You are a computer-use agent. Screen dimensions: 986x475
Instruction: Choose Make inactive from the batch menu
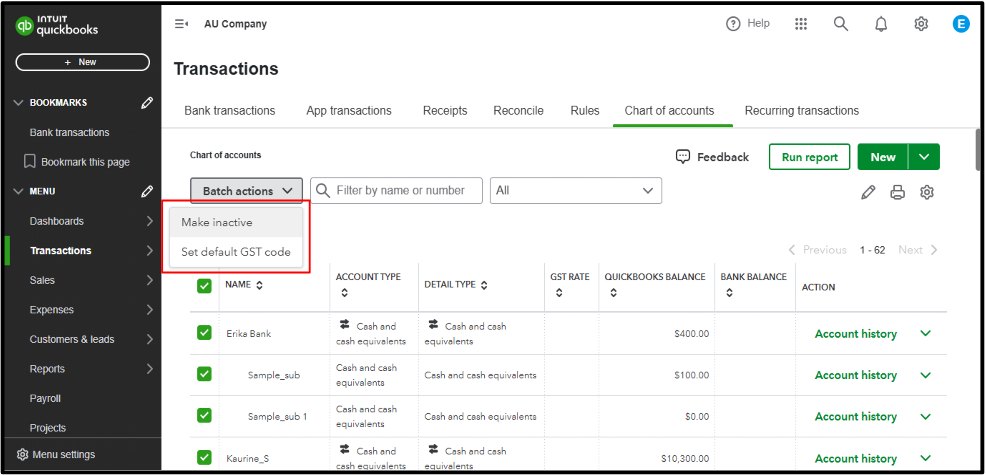217,222
